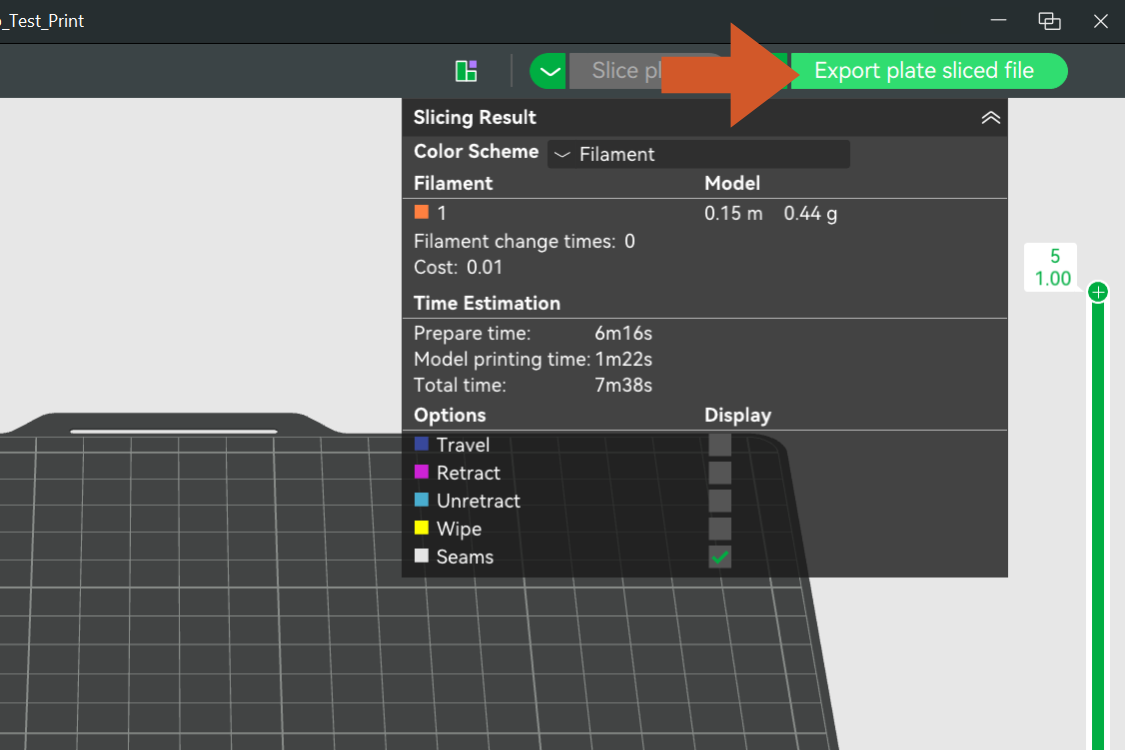Click the model weight 0.44 g
The height and width of the screenshot is (750, 1125).
810,213
